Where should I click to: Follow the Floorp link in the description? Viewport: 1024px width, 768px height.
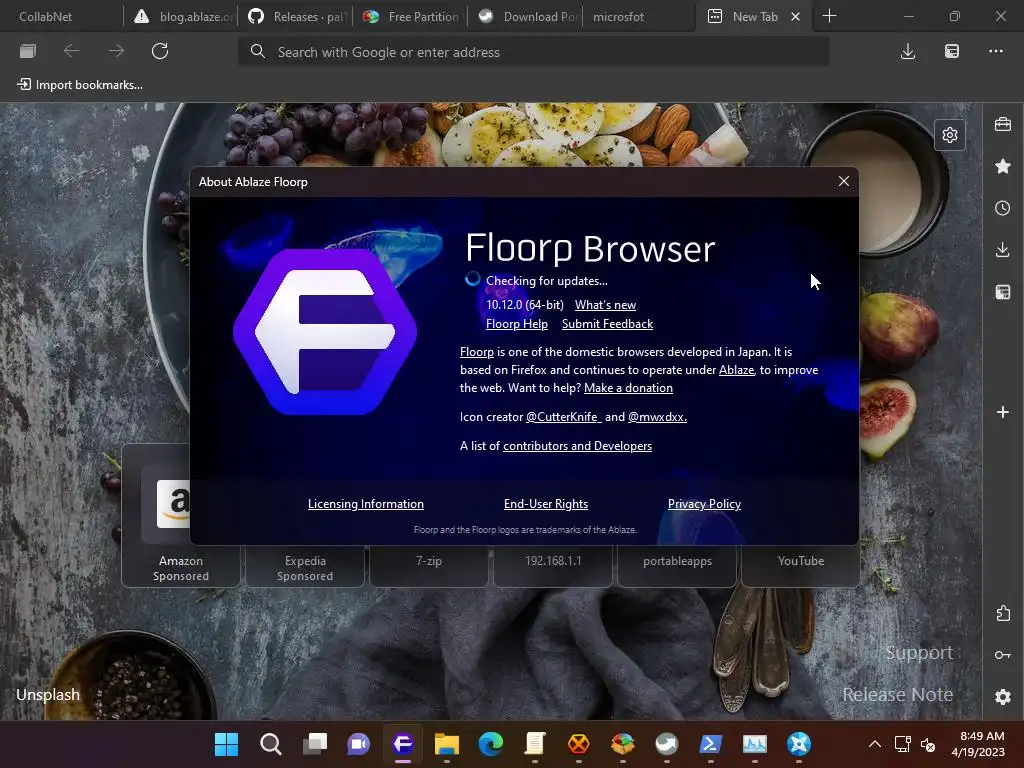coord(477,352)
